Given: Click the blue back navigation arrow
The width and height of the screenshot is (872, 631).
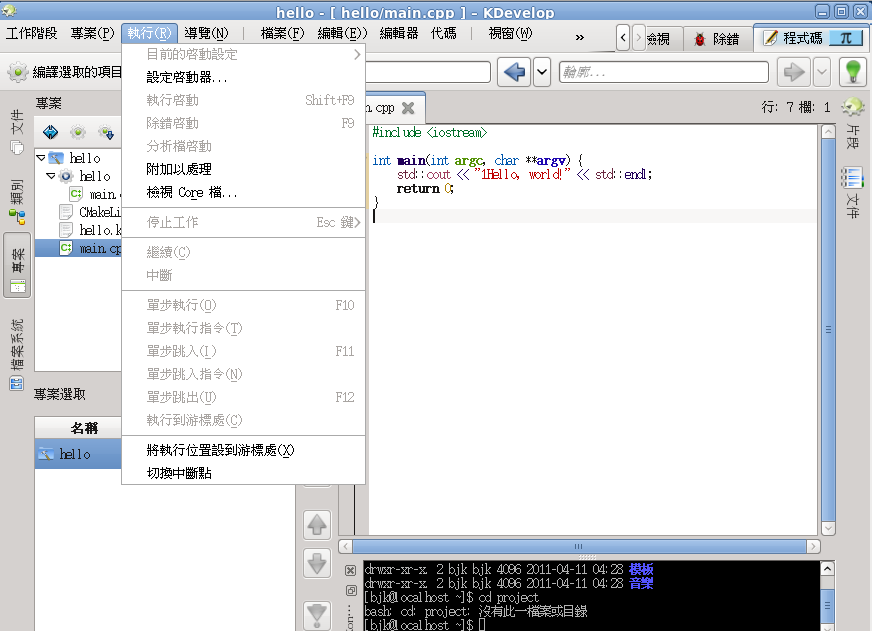Looking at the screenshot, I should coord(514,72).
